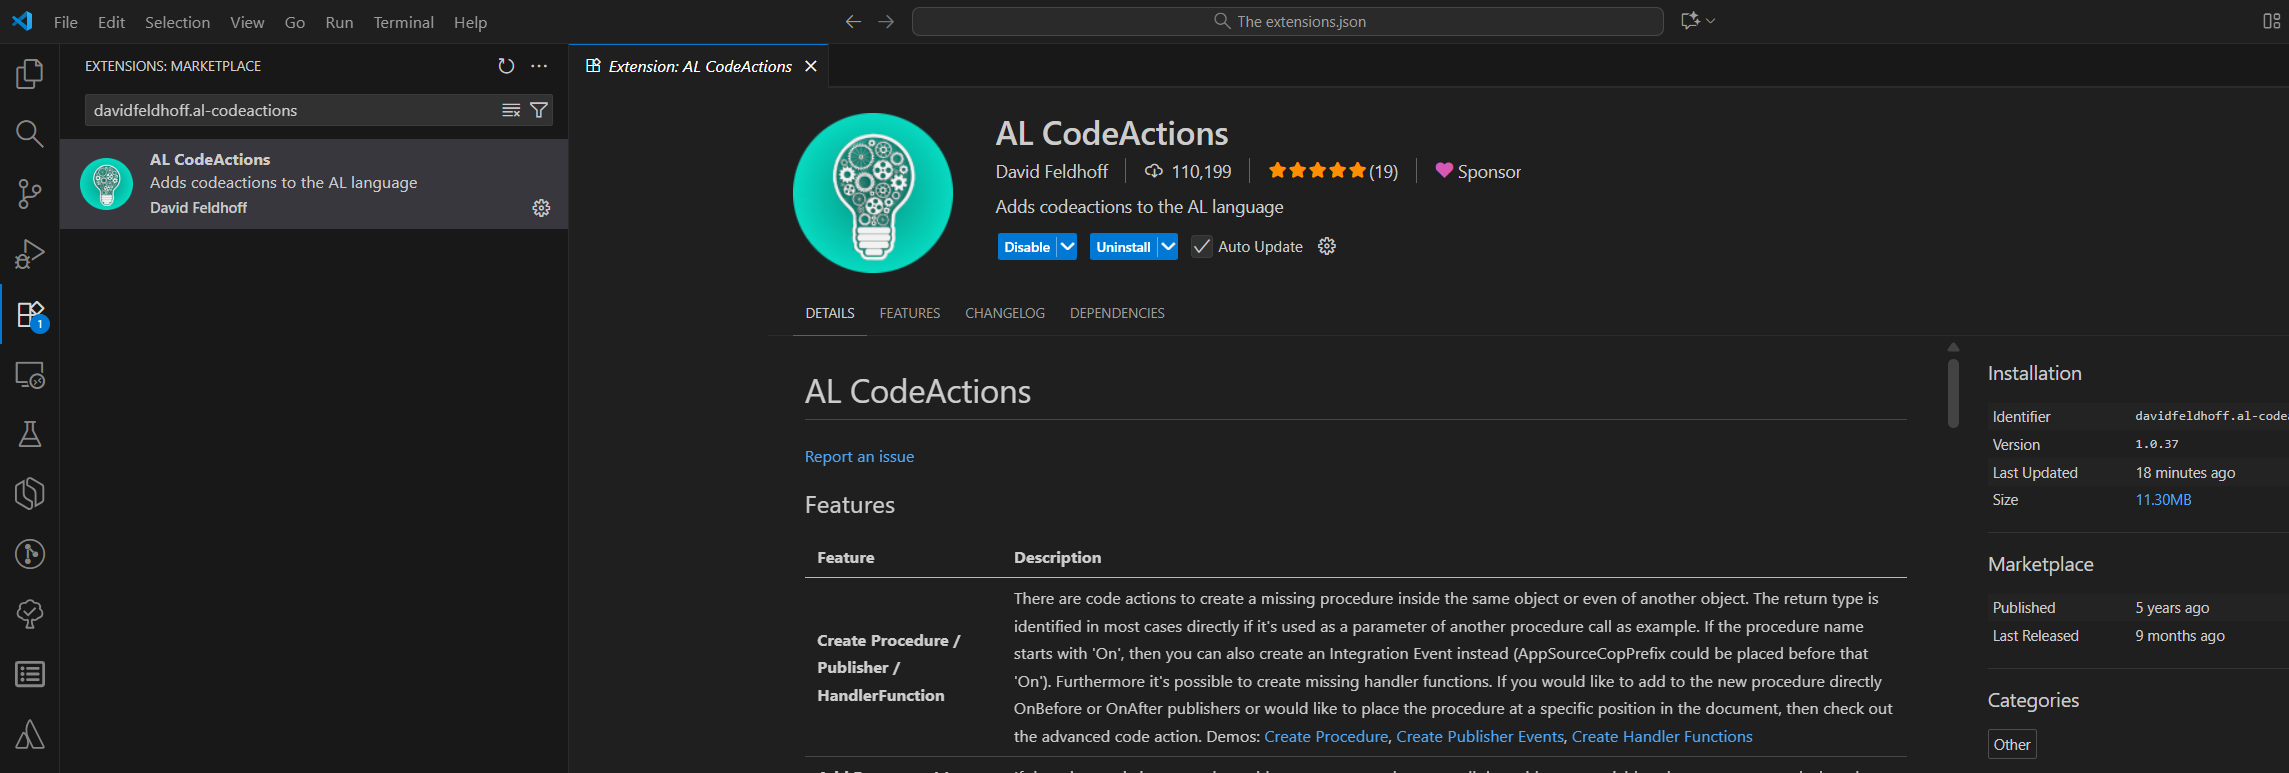Select AL CodeActions in the extensions list
The height and width of the screenshot is (773, 2289).
314,184
